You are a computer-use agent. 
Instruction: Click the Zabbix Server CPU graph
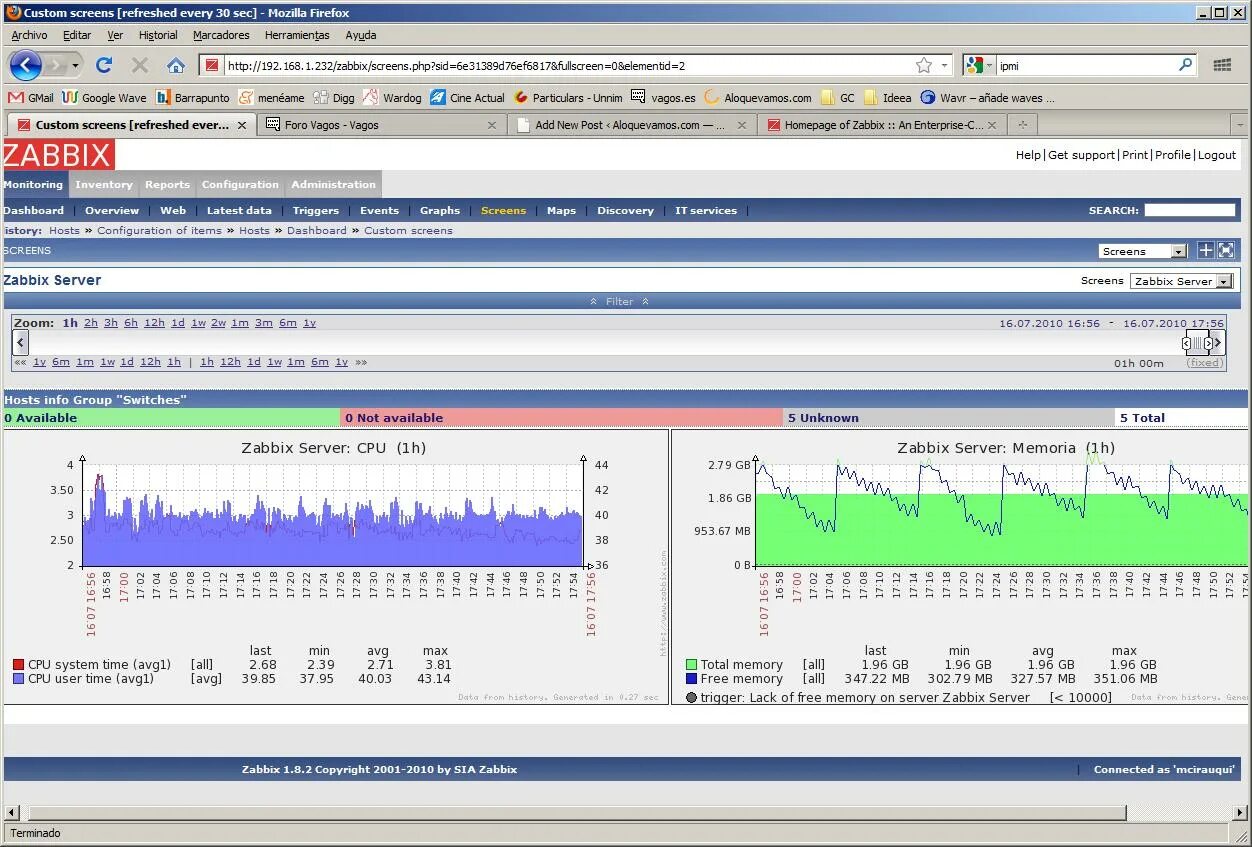(x=334, y=567)
